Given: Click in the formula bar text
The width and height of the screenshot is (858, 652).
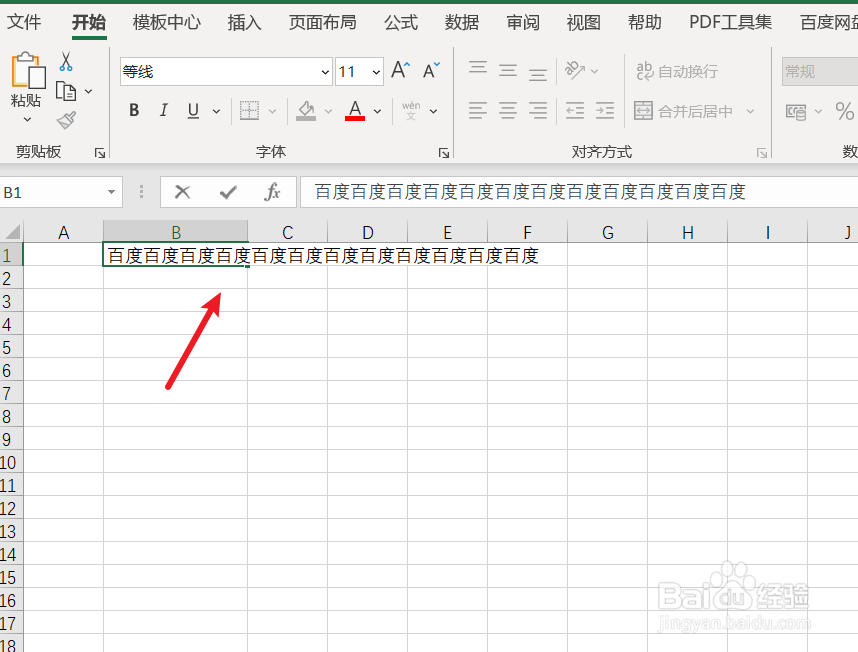Looking at the screenshot, I should point(530,192).
